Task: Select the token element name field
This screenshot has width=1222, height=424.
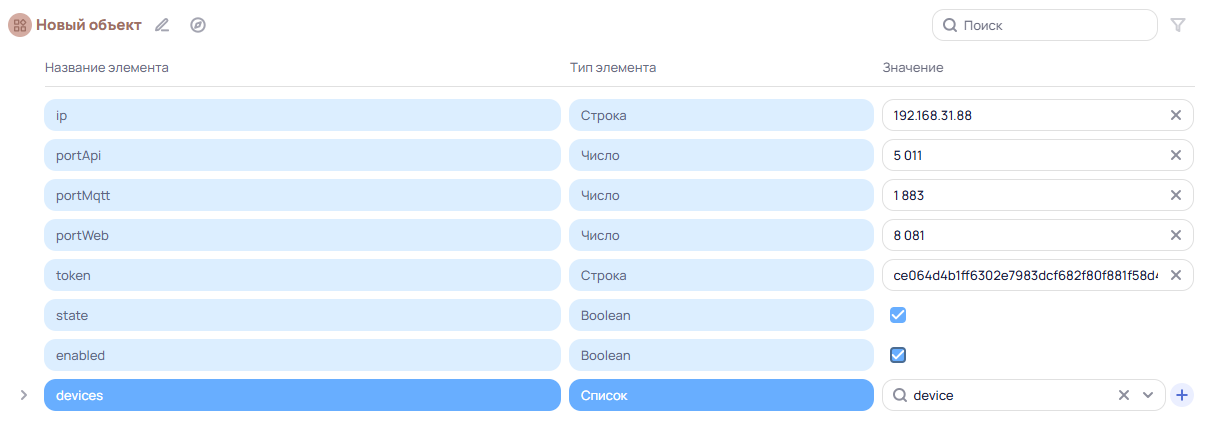Action: pyautogui.click(x=301, y=275)
